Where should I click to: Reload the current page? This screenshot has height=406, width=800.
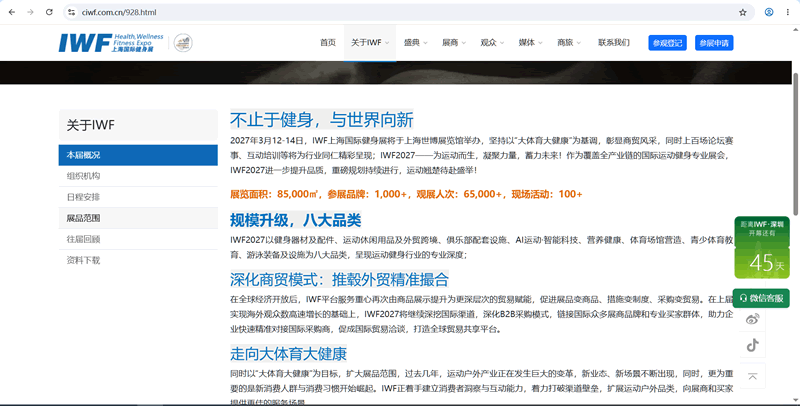[x=49, y=12]
